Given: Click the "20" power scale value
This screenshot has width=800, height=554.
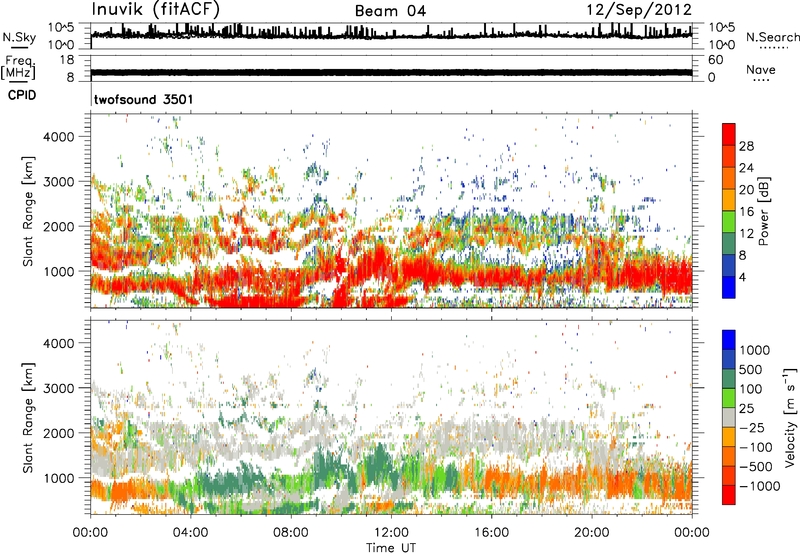Looking at the screenshot, I should [x=746, y=190].
